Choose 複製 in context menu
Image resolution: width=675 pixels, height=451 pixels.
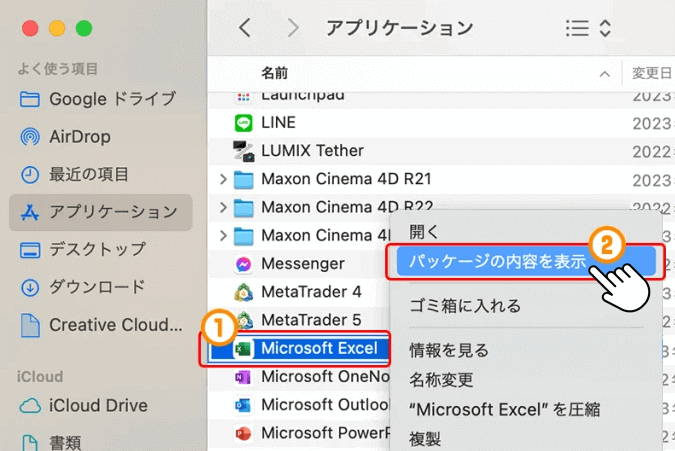pos(425,439)
